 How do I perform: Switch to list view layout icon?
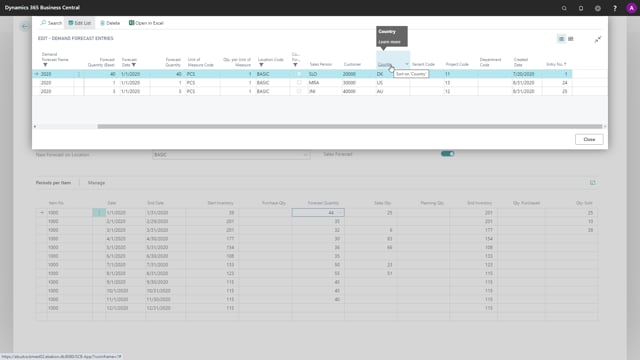coord(561,39)
